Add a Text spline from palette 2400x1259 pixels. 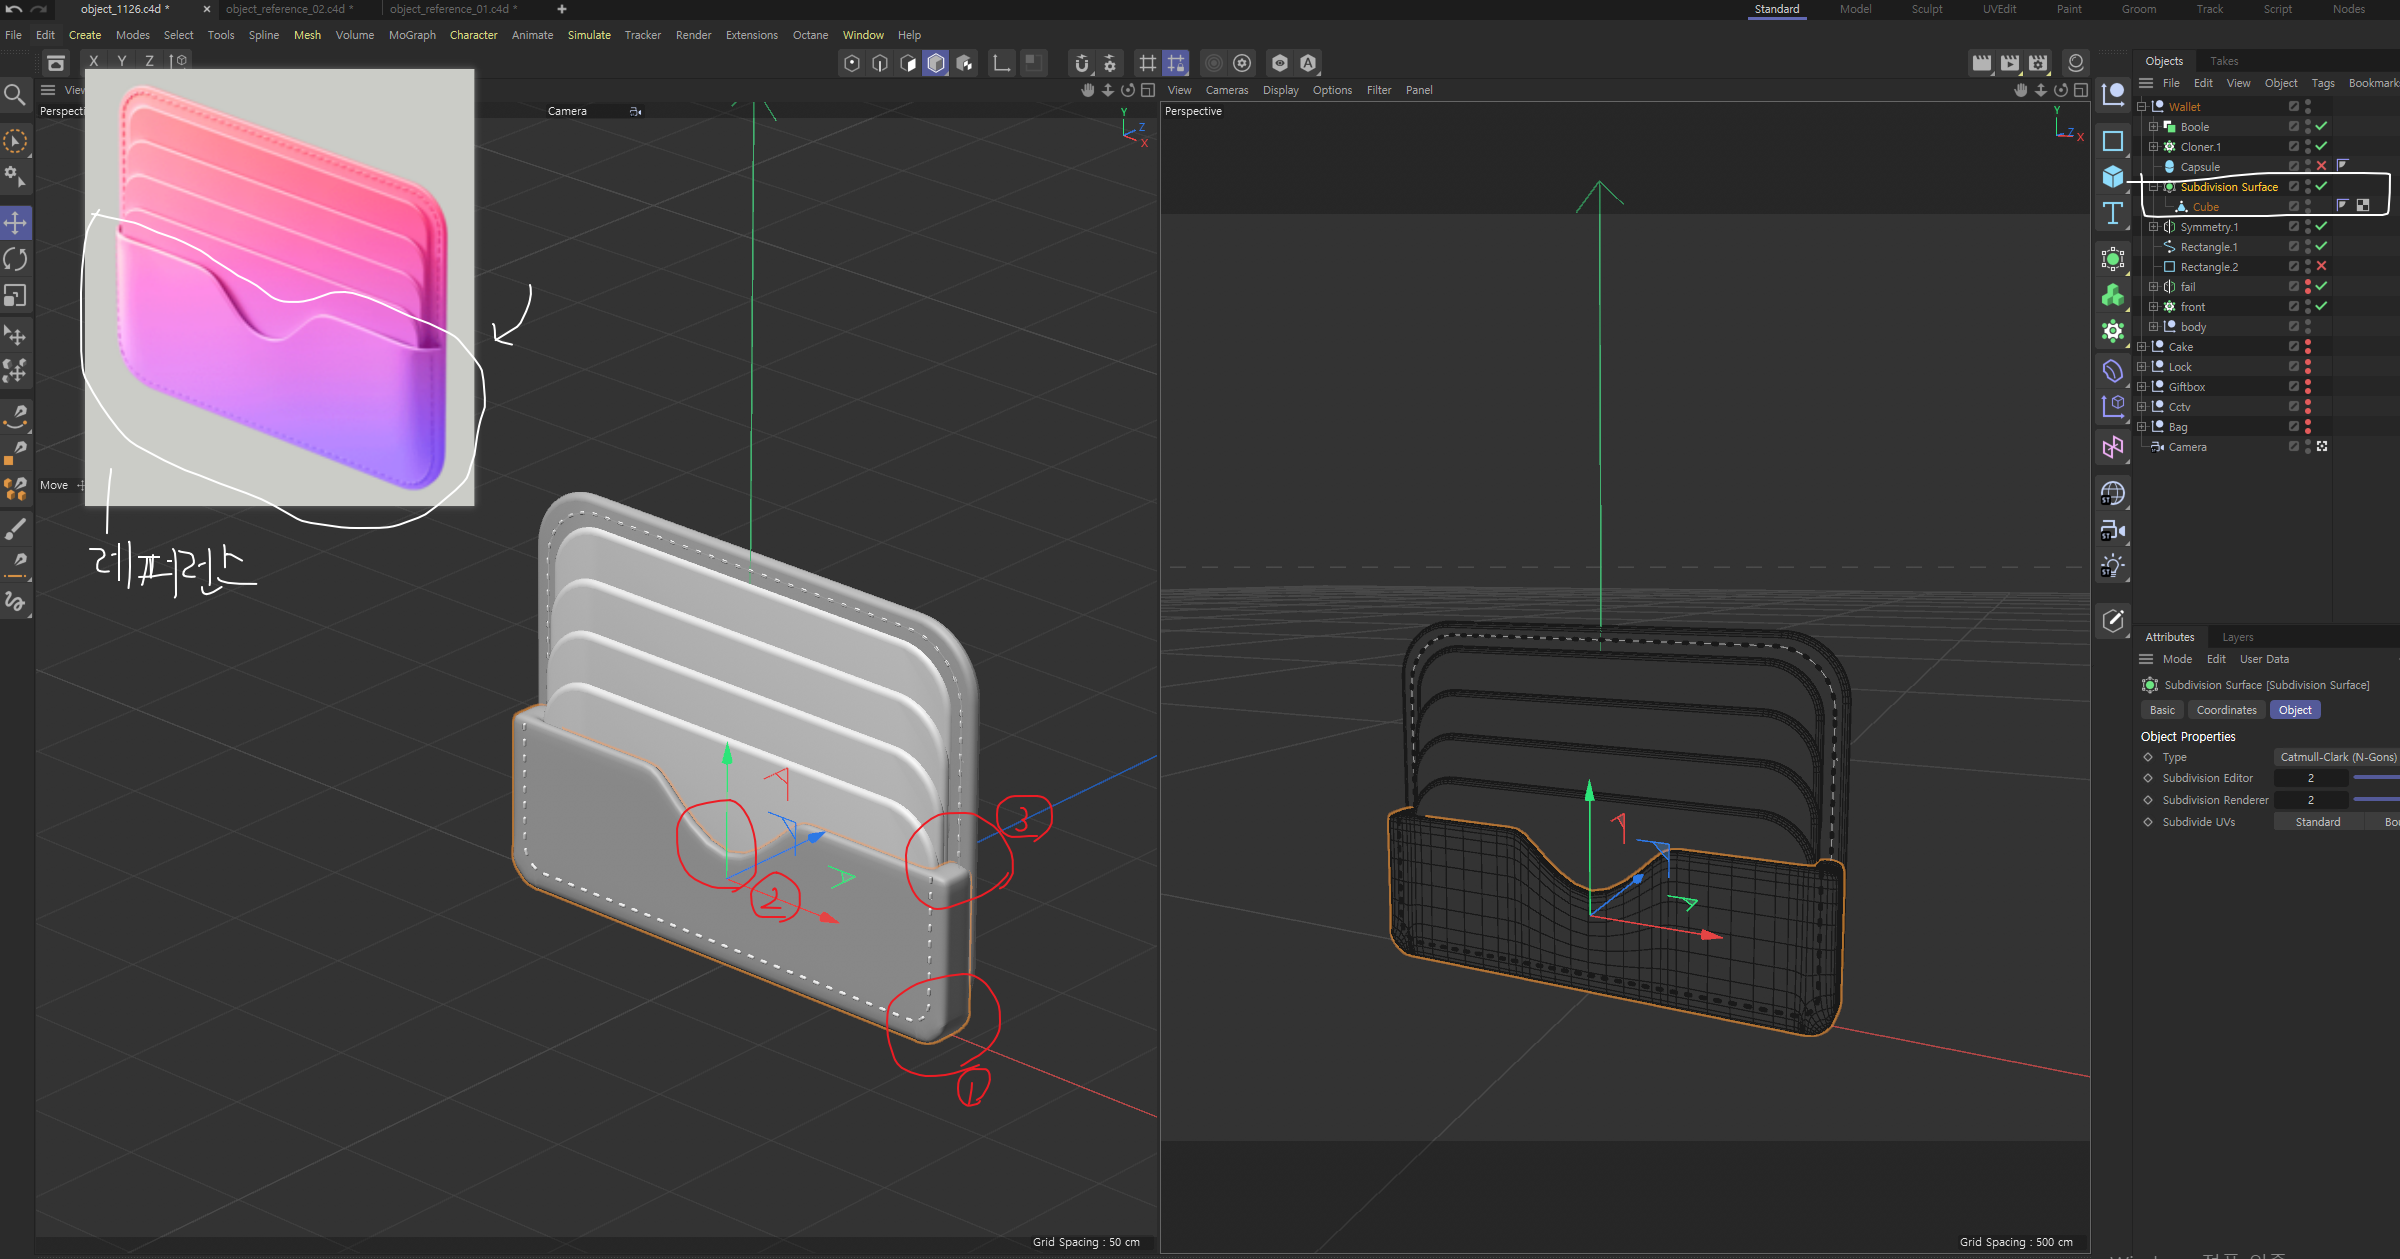tap(2112, 213)
